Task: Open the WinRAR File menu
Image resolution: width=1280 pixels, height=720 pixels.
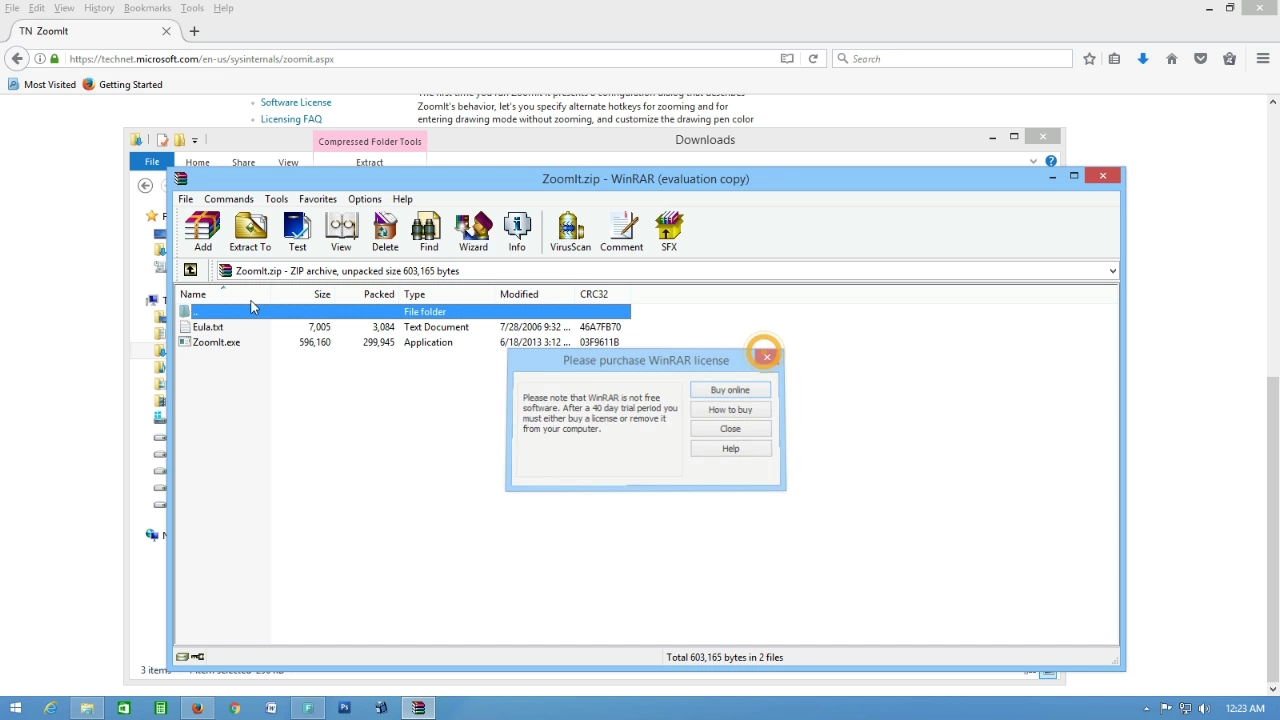Action: pos(186,199)
